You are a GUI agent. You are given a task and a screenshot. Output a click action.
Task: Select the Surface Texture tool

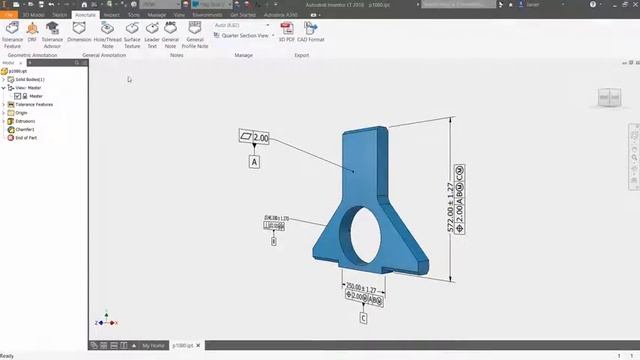pyautogui.click(x=132, y=35)
